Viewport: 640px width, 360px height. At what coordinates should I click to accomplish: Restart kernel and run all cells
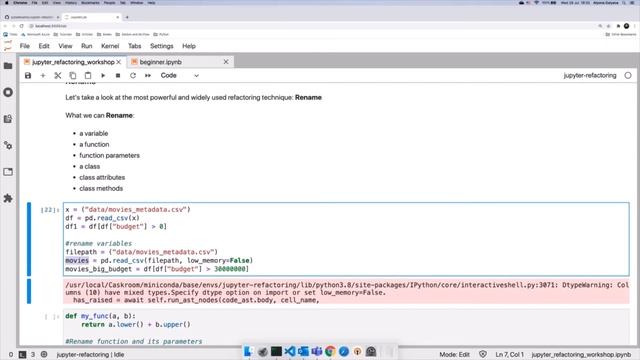[148, 76]
